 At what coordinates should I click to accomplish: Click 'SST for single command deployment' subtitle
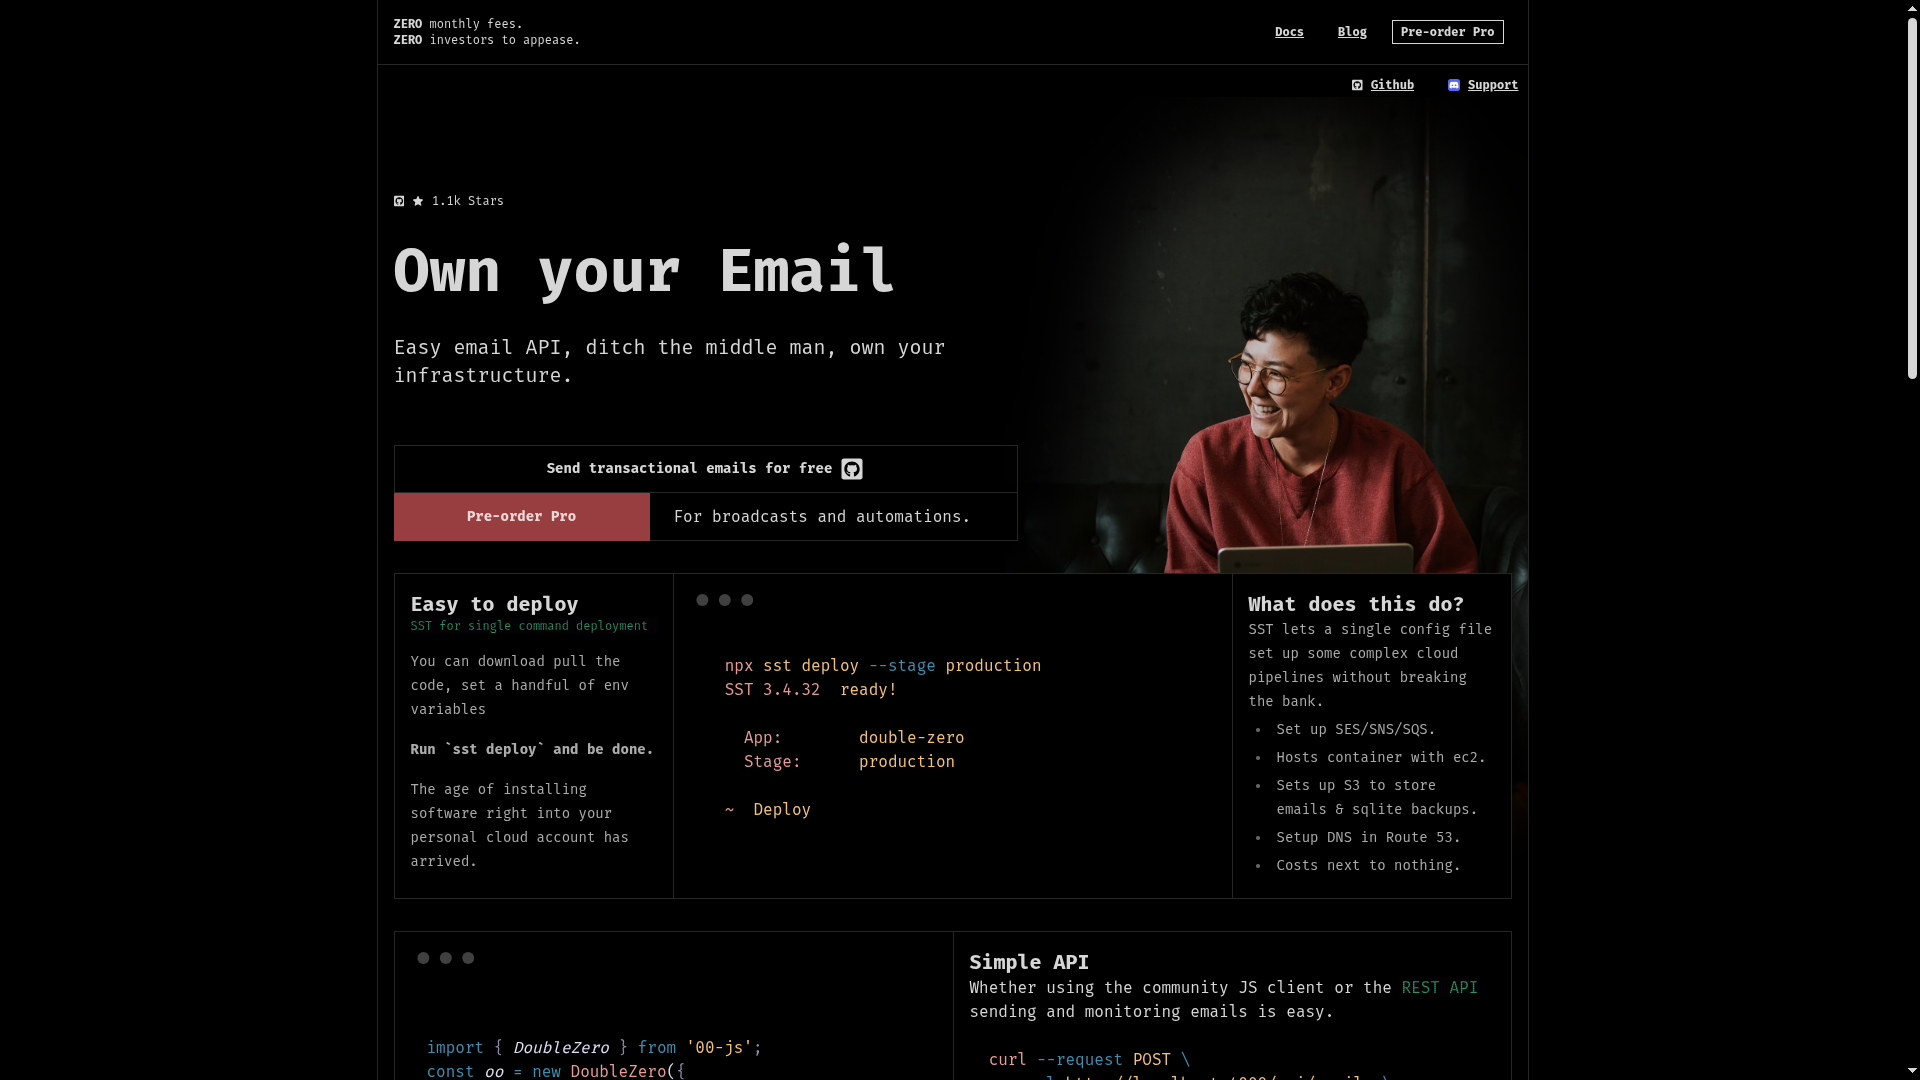529,626
